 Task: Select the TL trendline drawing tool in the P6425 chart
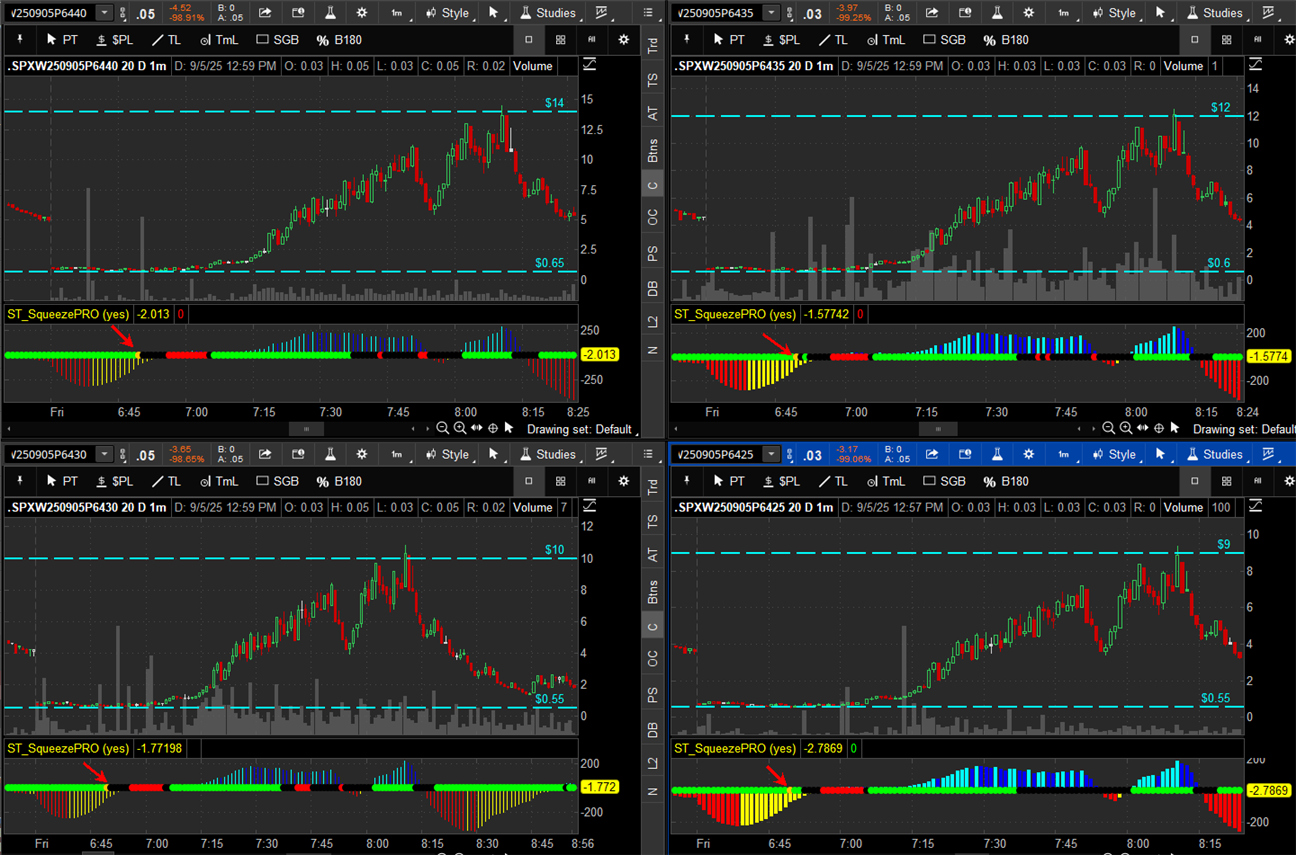point(829,481)
